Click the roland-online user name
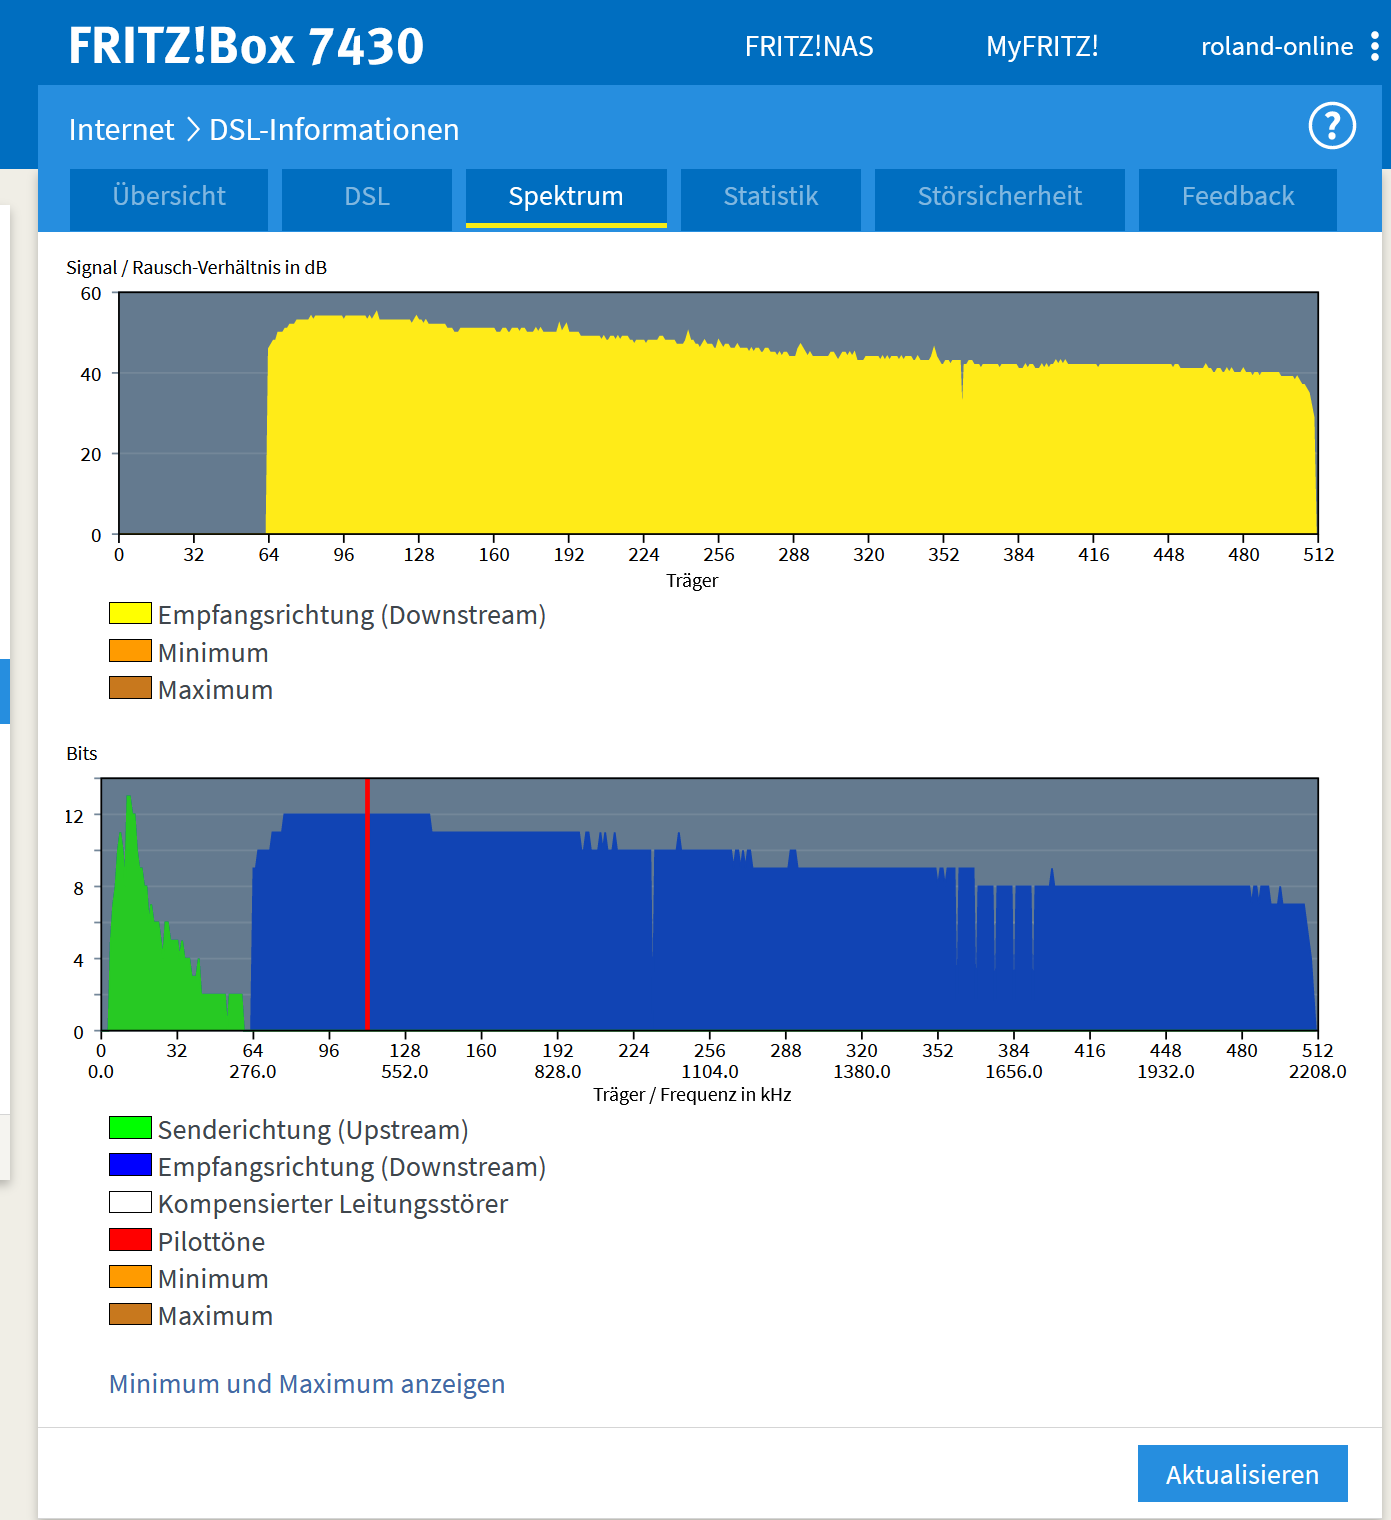 [1276, 47]
